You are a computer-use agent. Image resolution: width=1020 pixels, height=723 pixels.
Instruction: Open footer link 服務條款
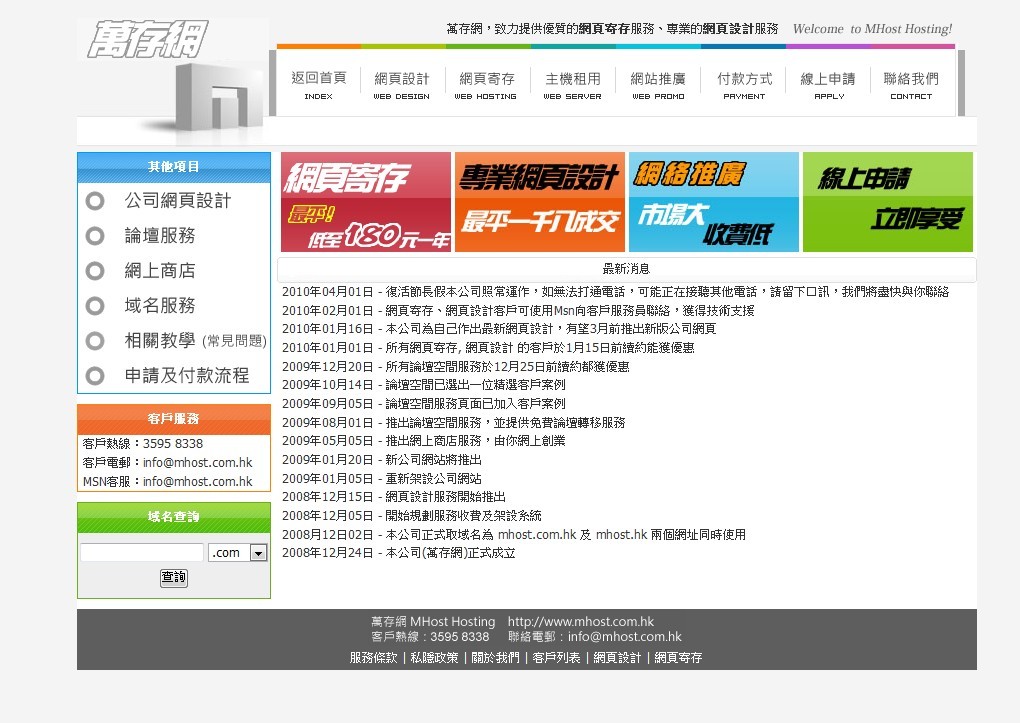click(373, 658)
